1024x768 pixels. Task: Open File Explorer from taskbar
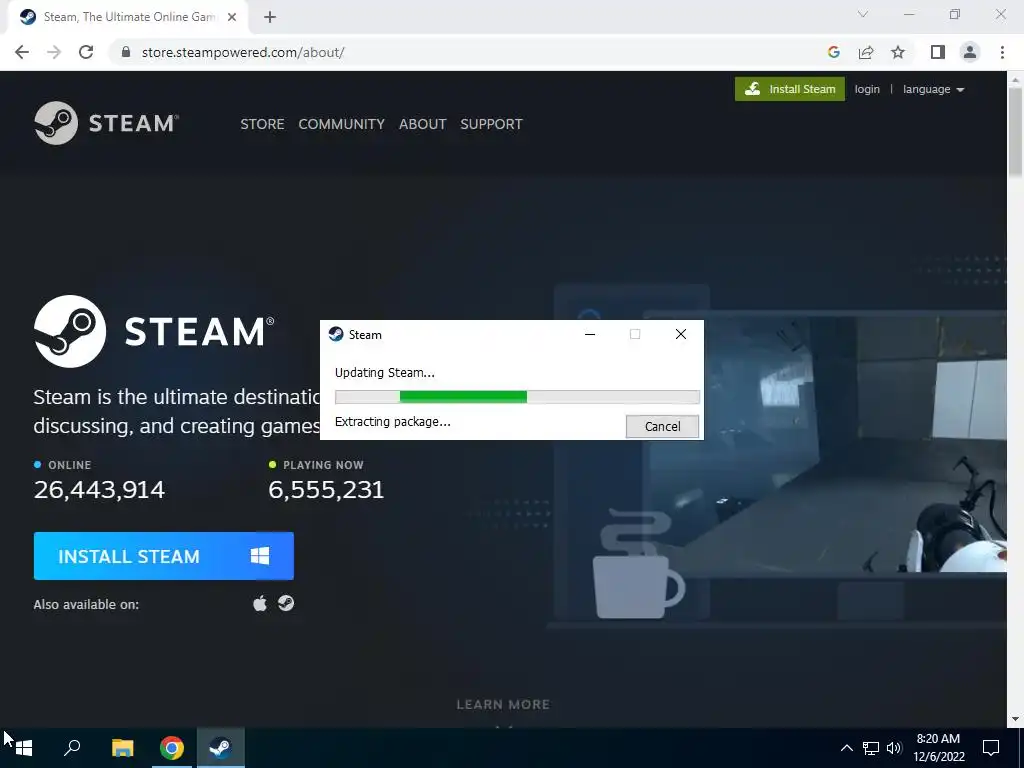[122, 748]
